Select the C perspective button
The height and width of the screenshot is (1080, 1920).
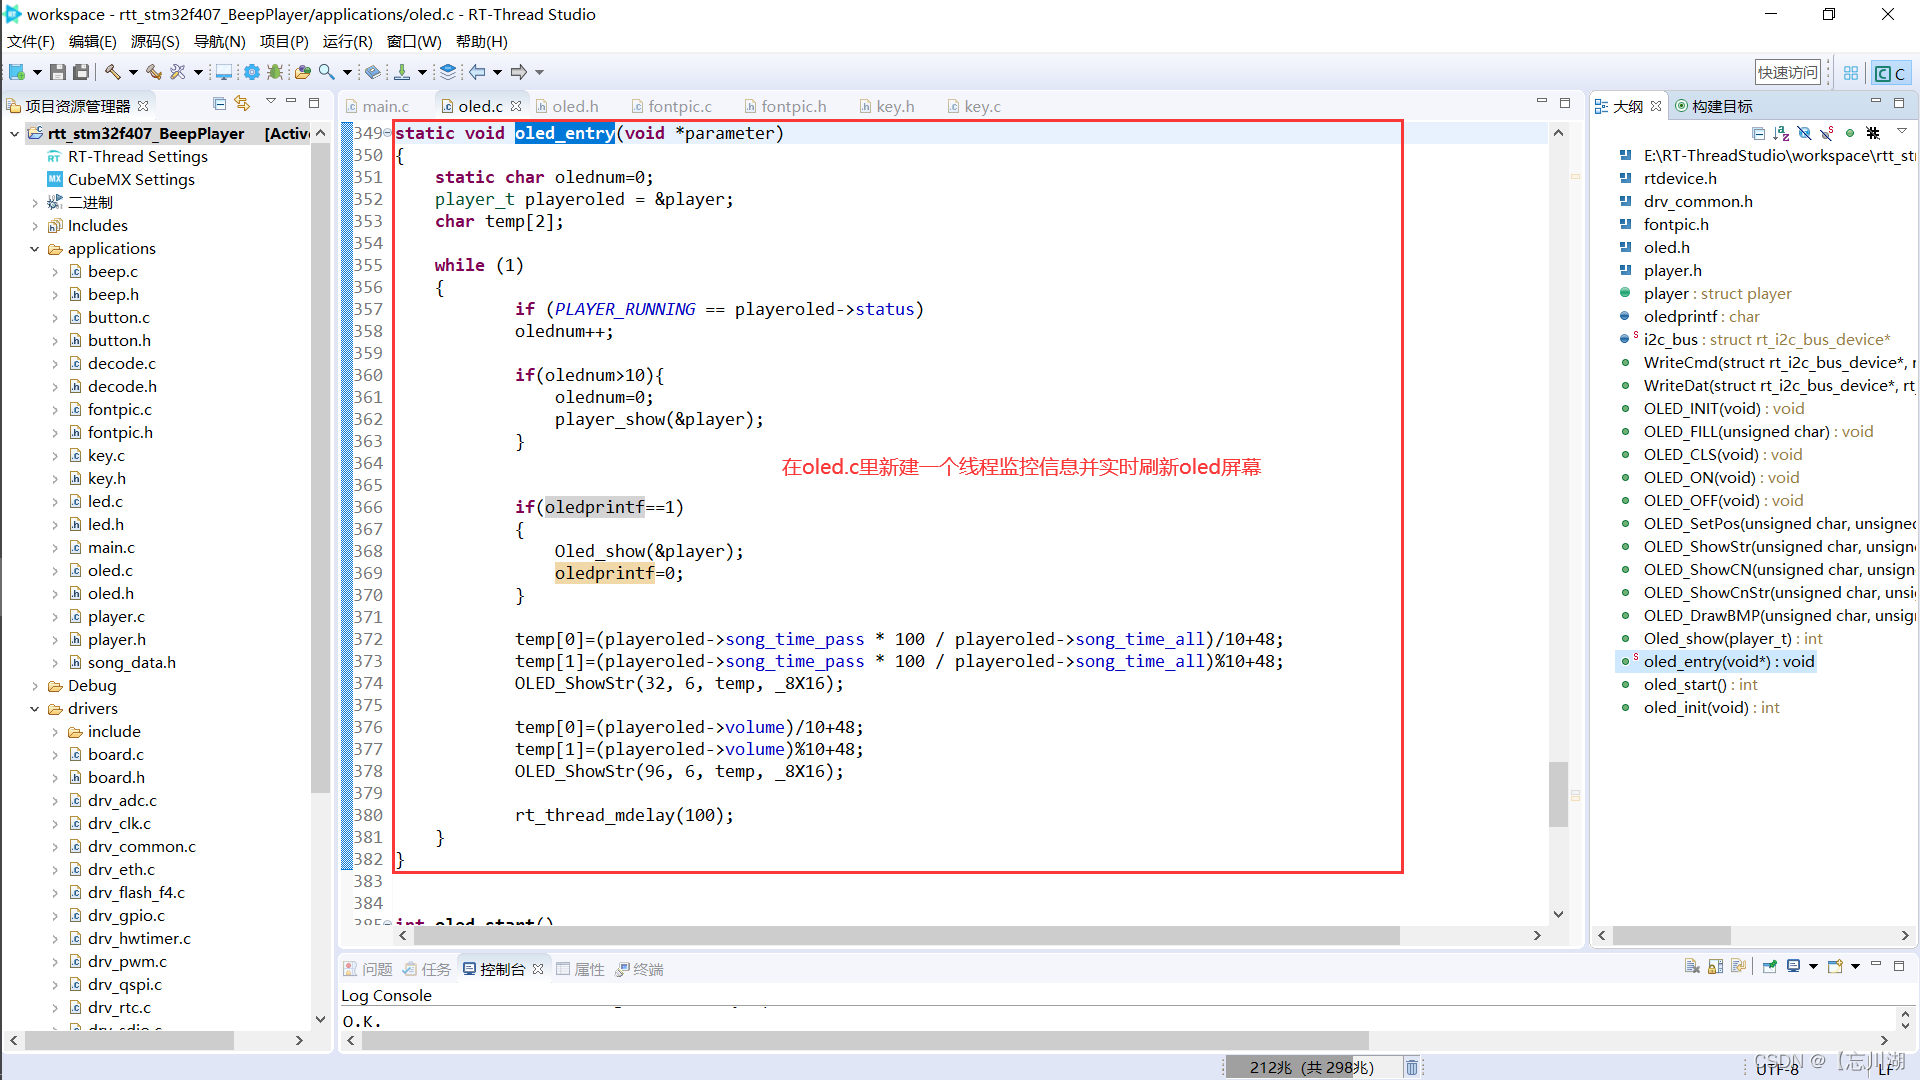click(x=1890, y=73)
